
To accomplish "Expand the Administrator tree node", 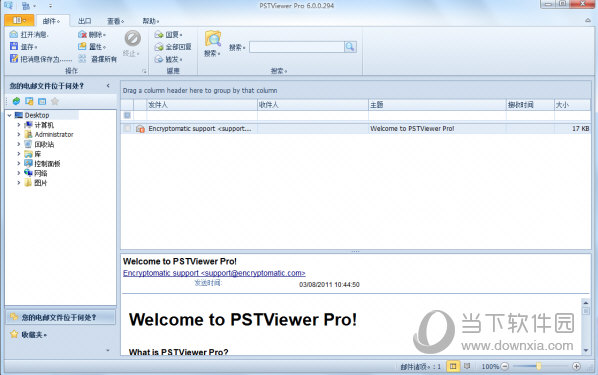I will click(19, 134).
